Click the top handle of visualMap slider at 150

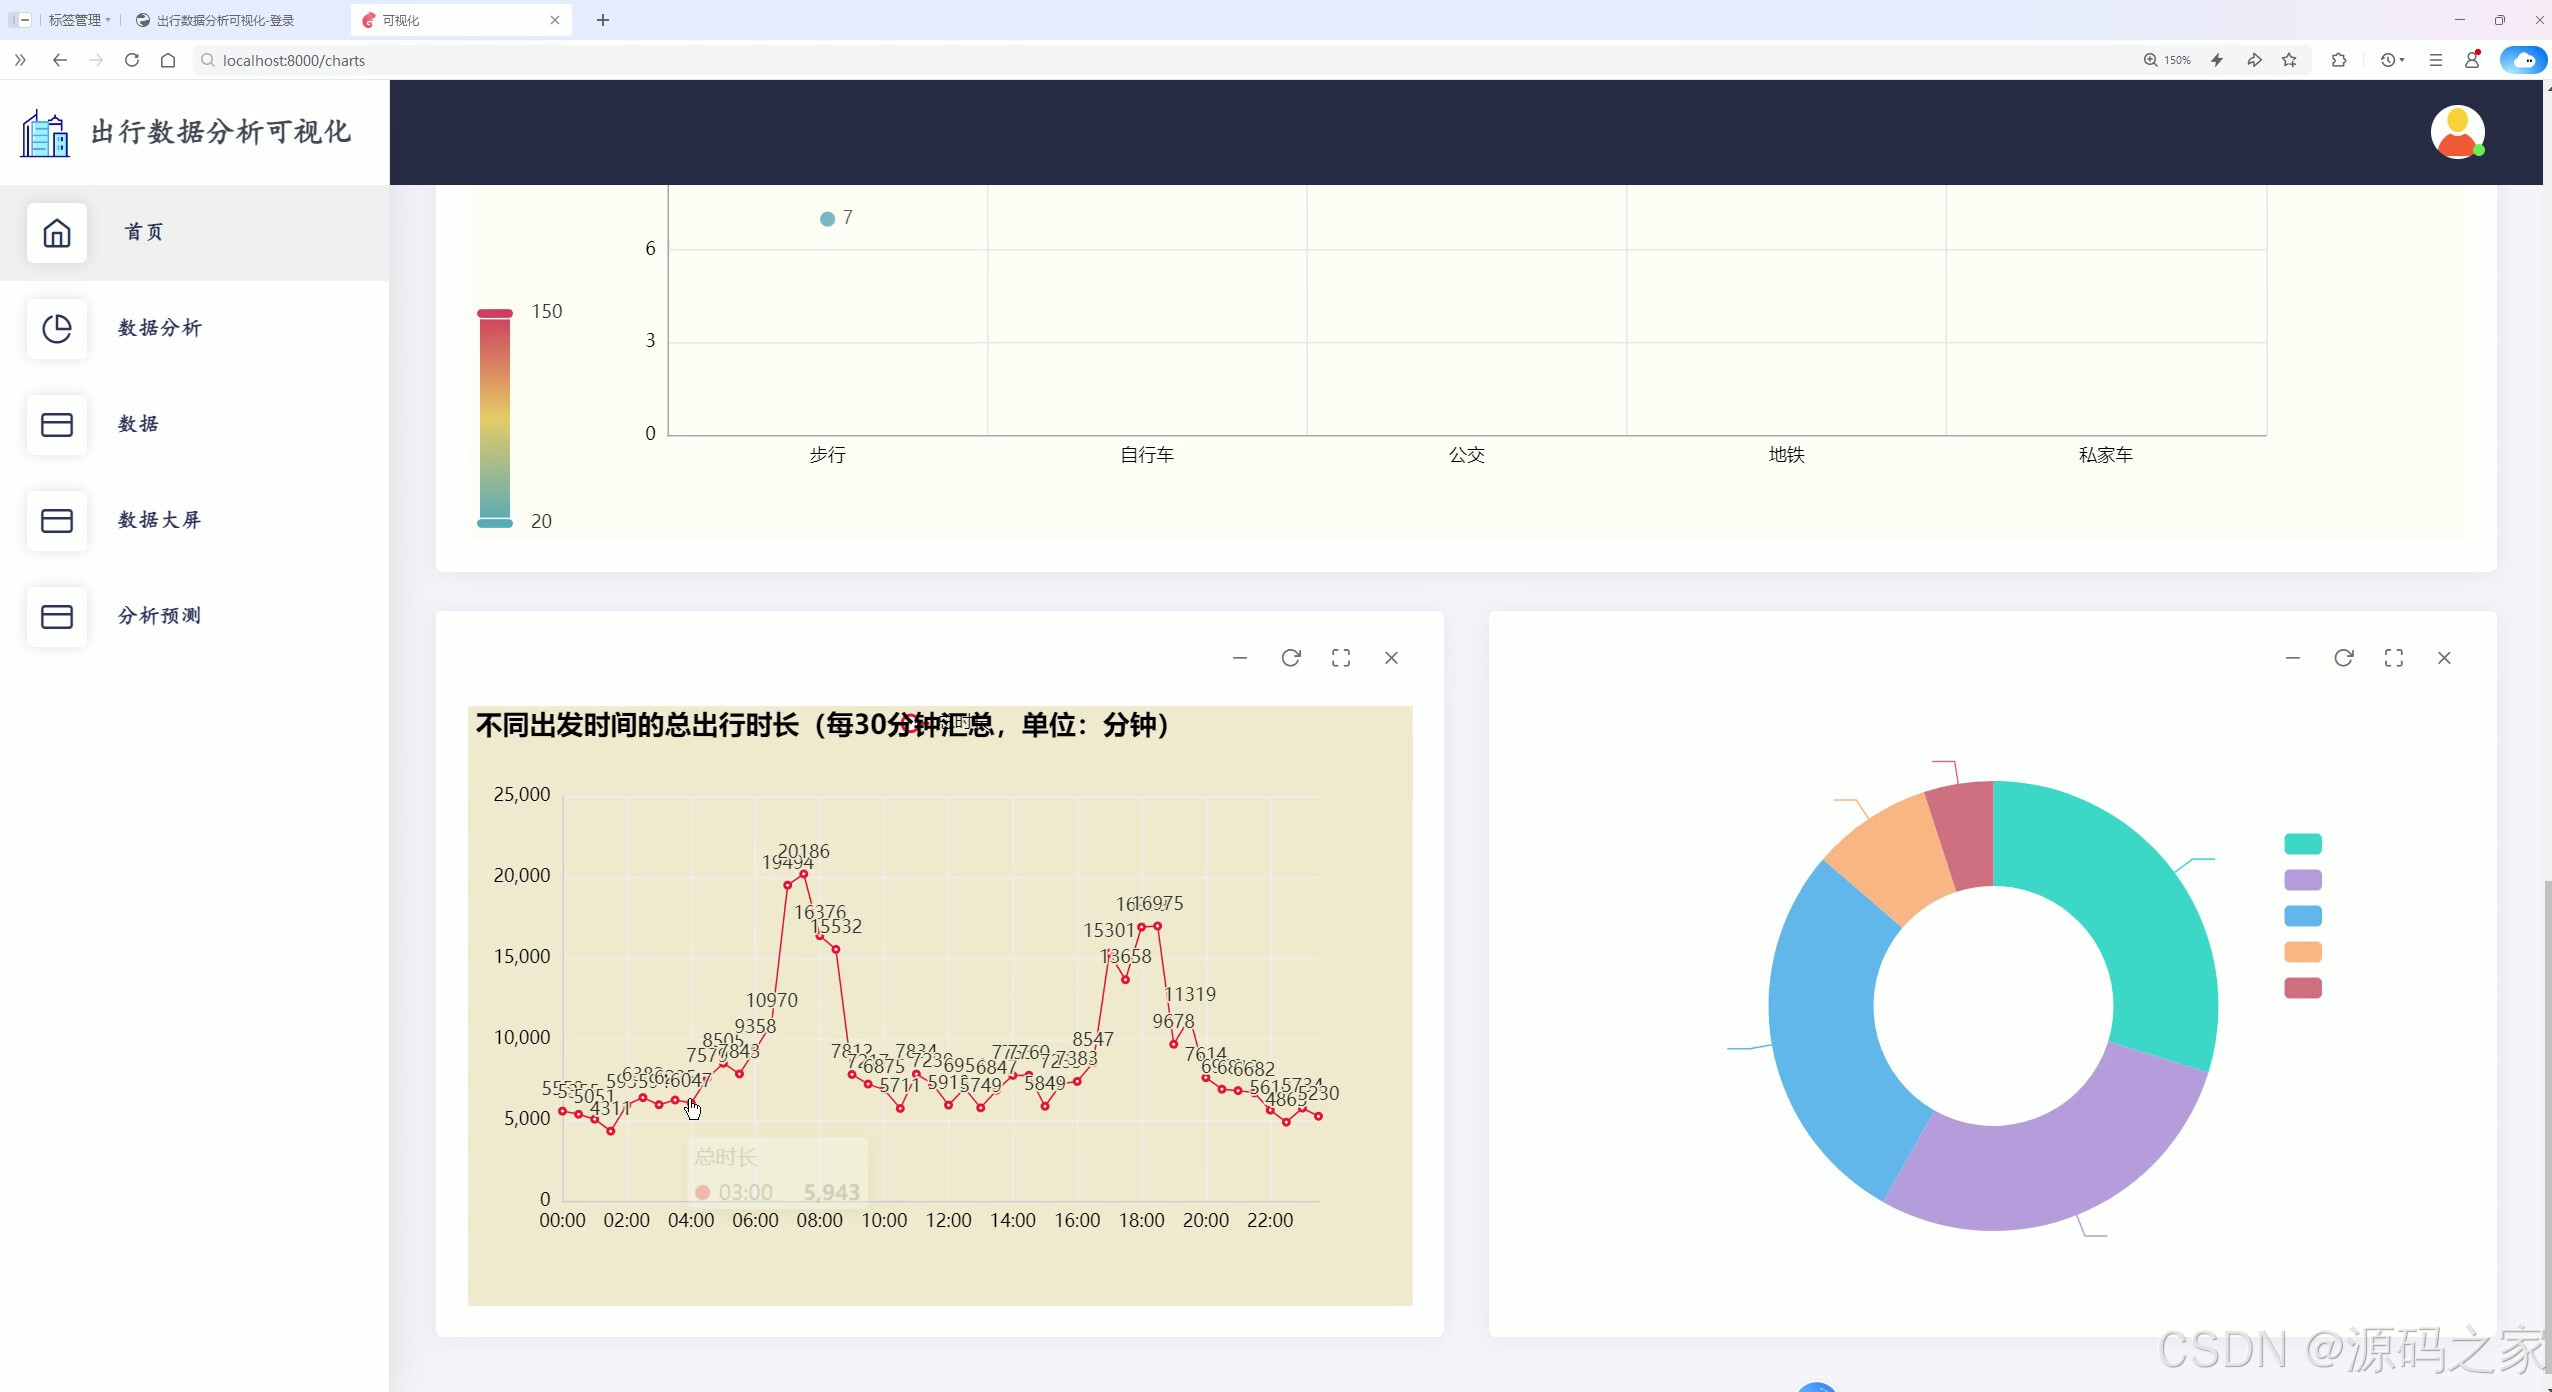[494, 313]
